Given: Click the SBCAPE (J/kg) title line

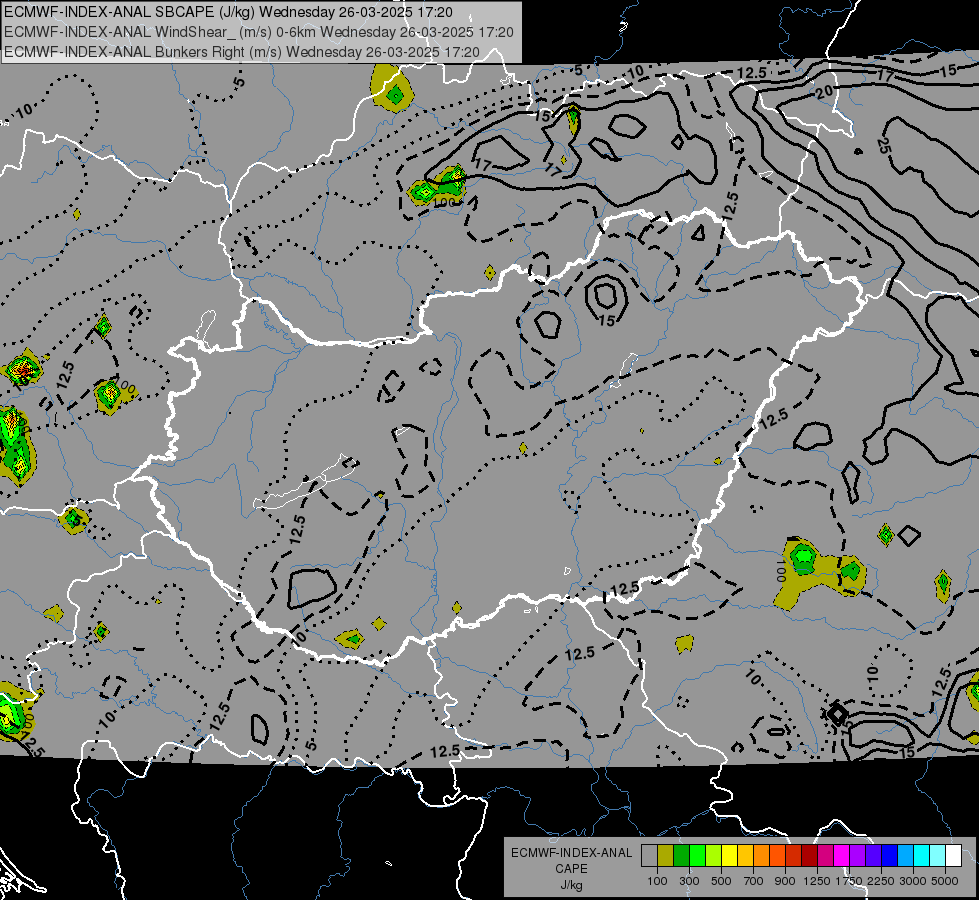Looking at the screenshot, I should click(229, 12).
